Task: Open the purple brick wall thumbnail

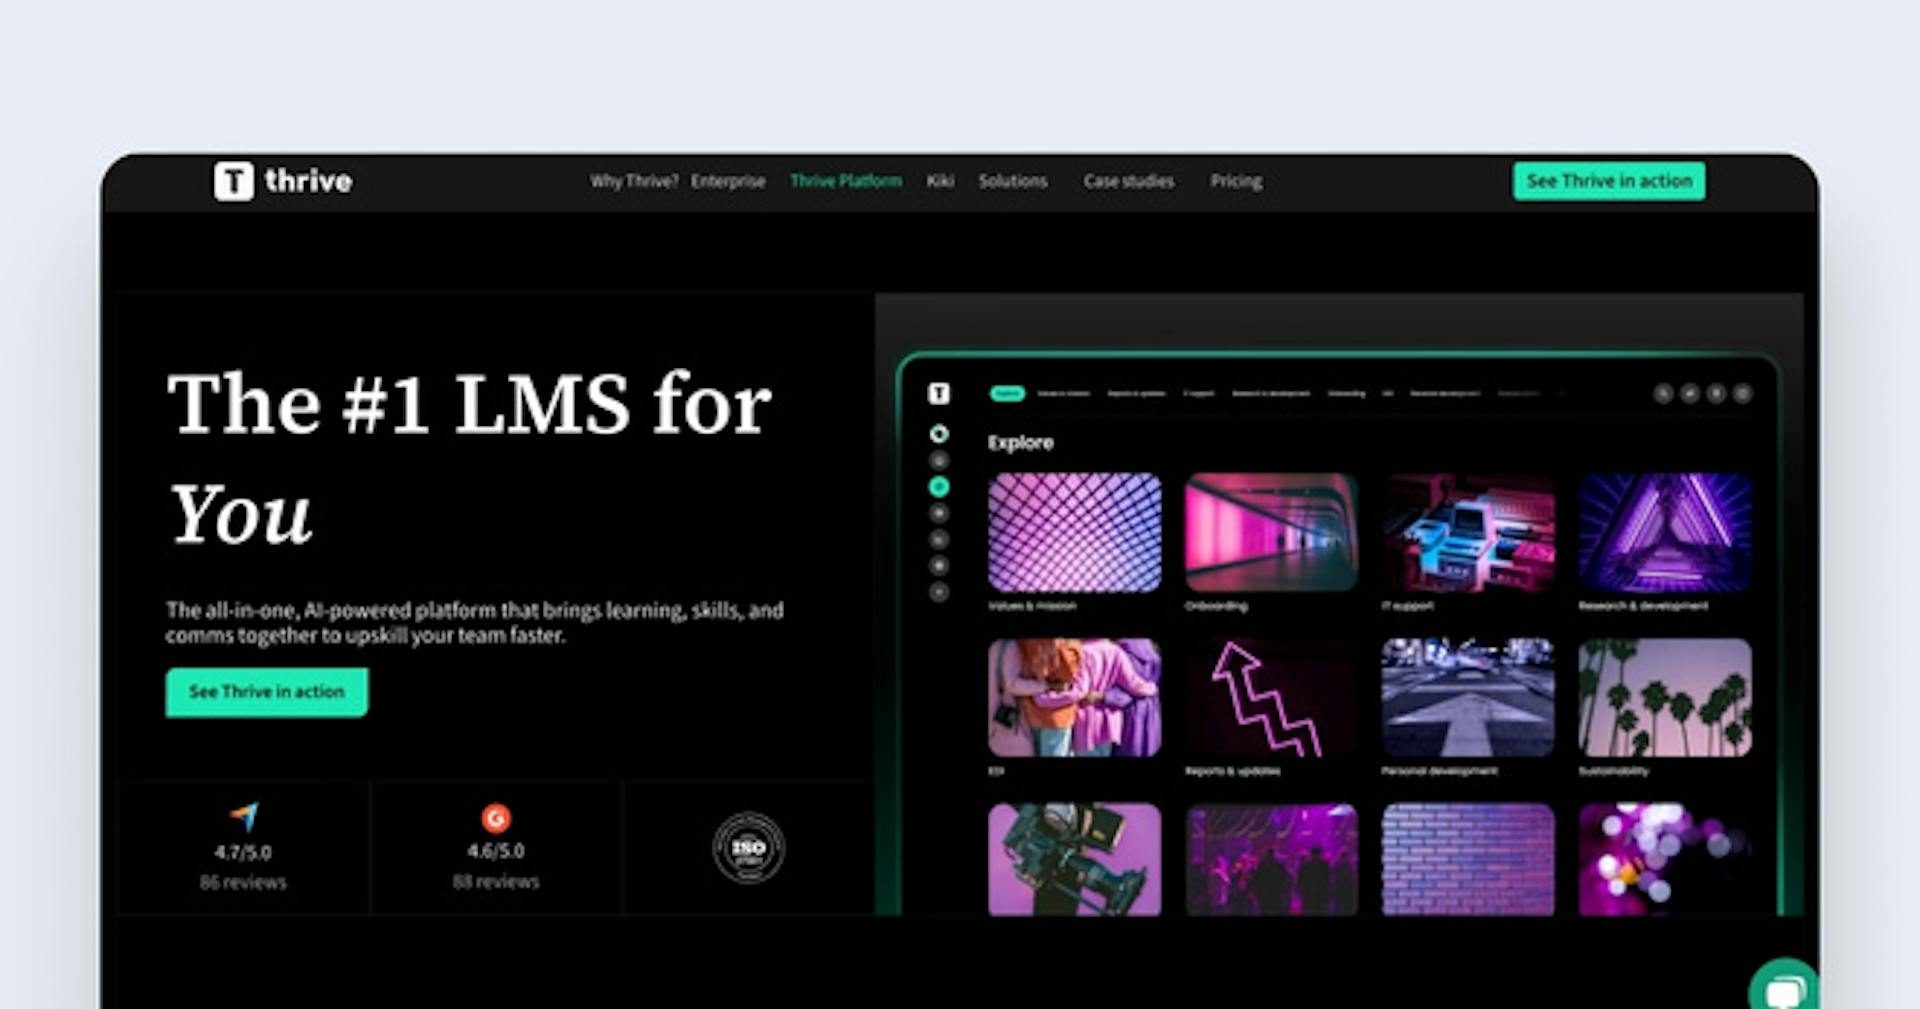Action: pyautogui.click(x=1468, y=860)
